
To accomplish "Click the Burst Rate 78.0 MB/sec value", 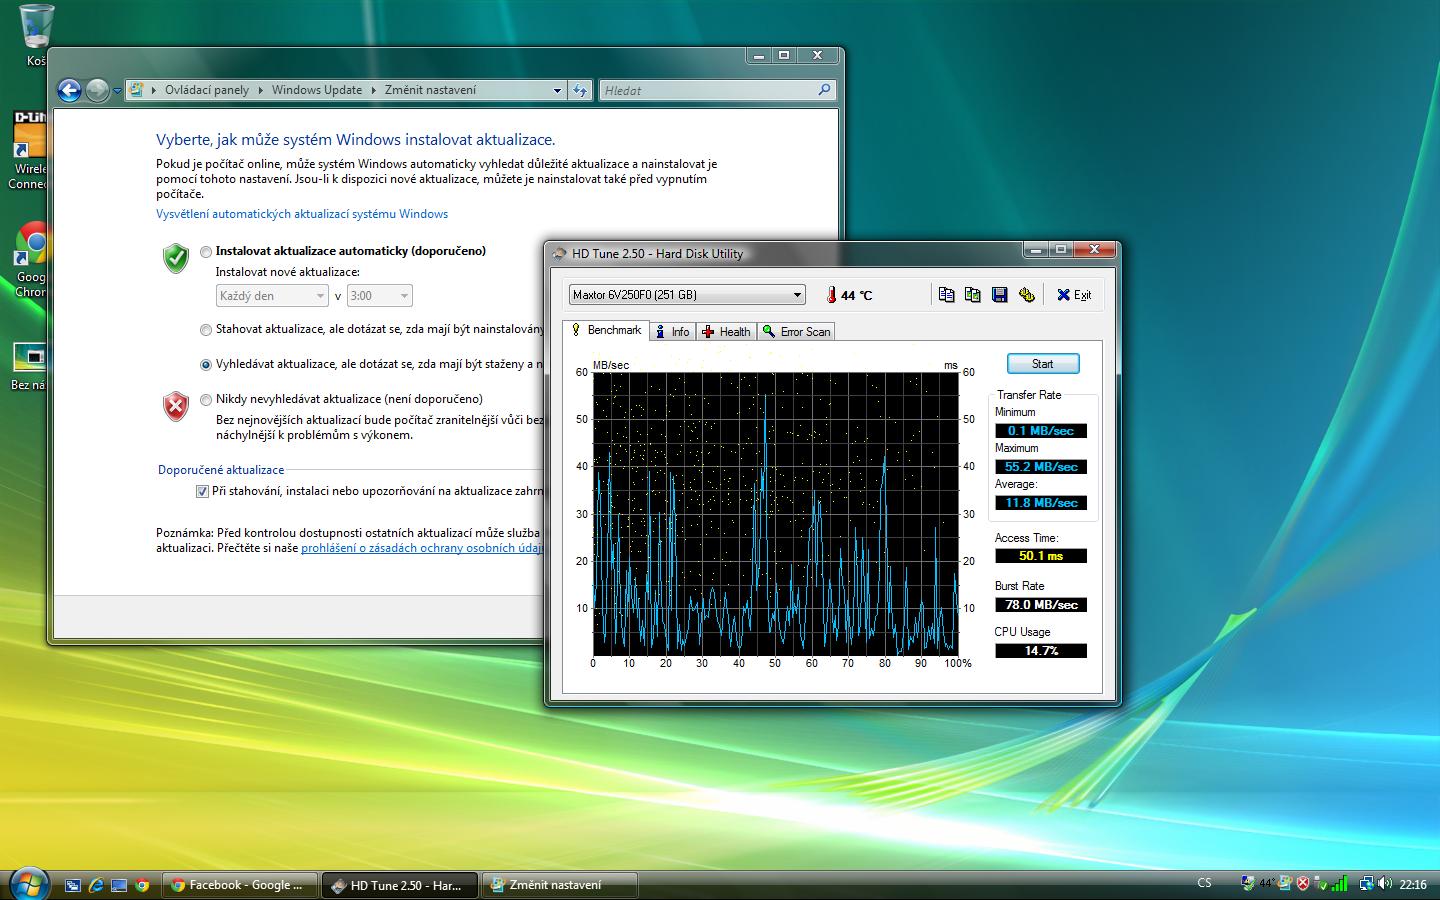I will (x=1041, y=605).
